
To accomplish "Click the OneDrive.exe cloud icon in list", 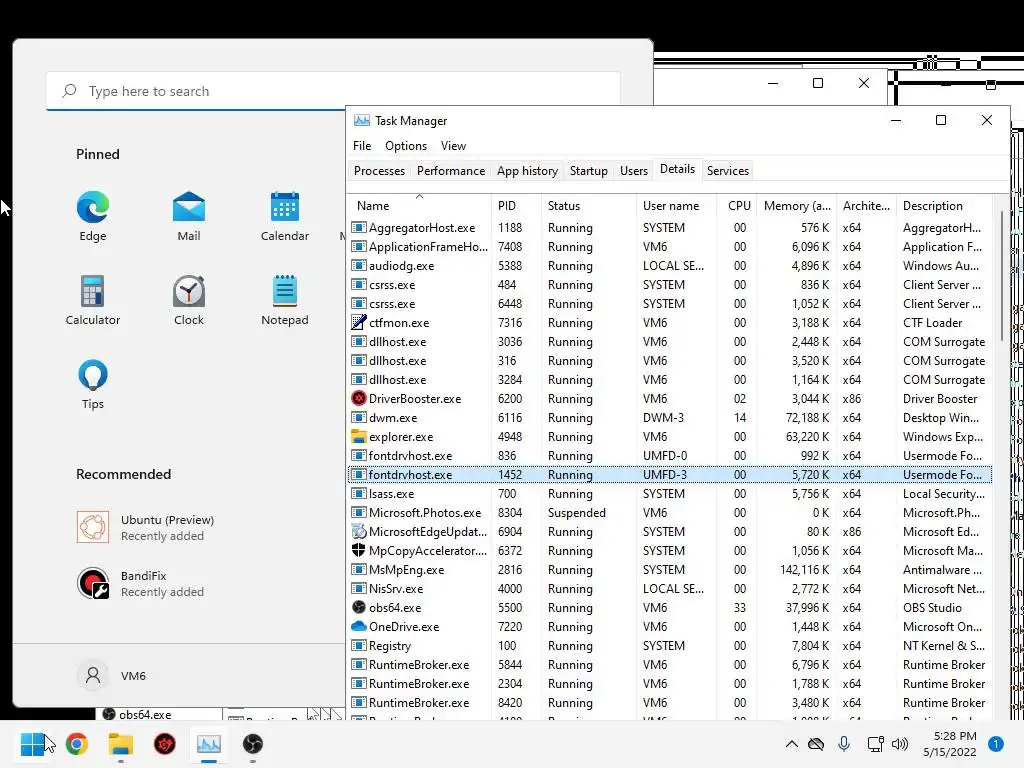I will pos(359,626).
